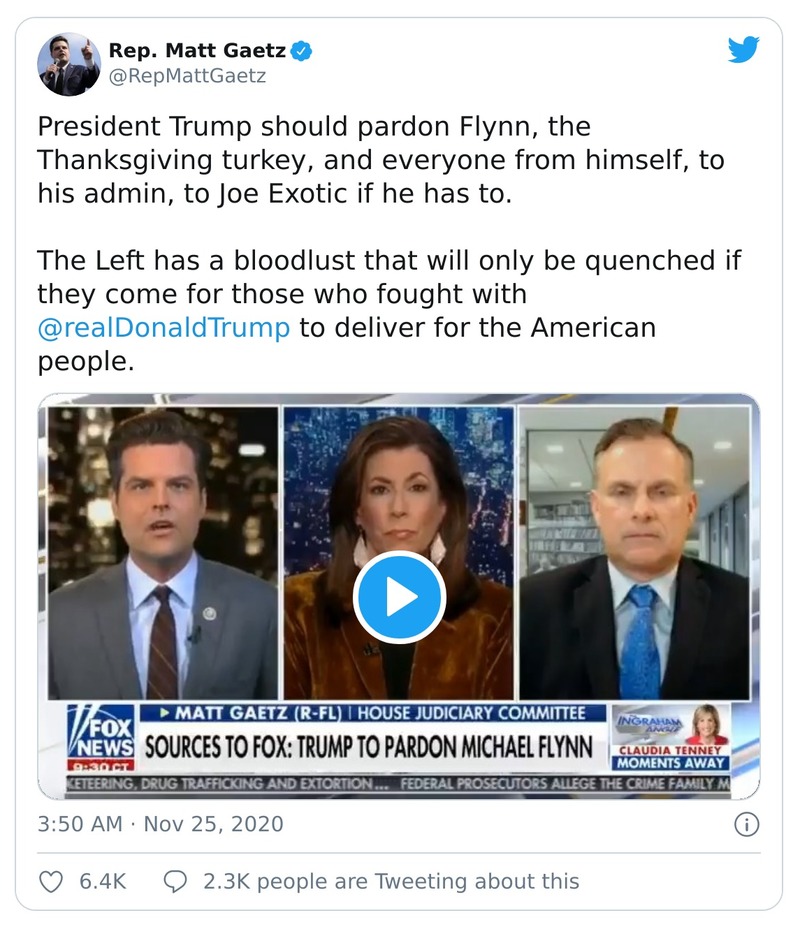Click the Ingraham Angle promo graphic
Image resolution: width=800 pixels, height=934 pixels.
(x=670, y=737)
